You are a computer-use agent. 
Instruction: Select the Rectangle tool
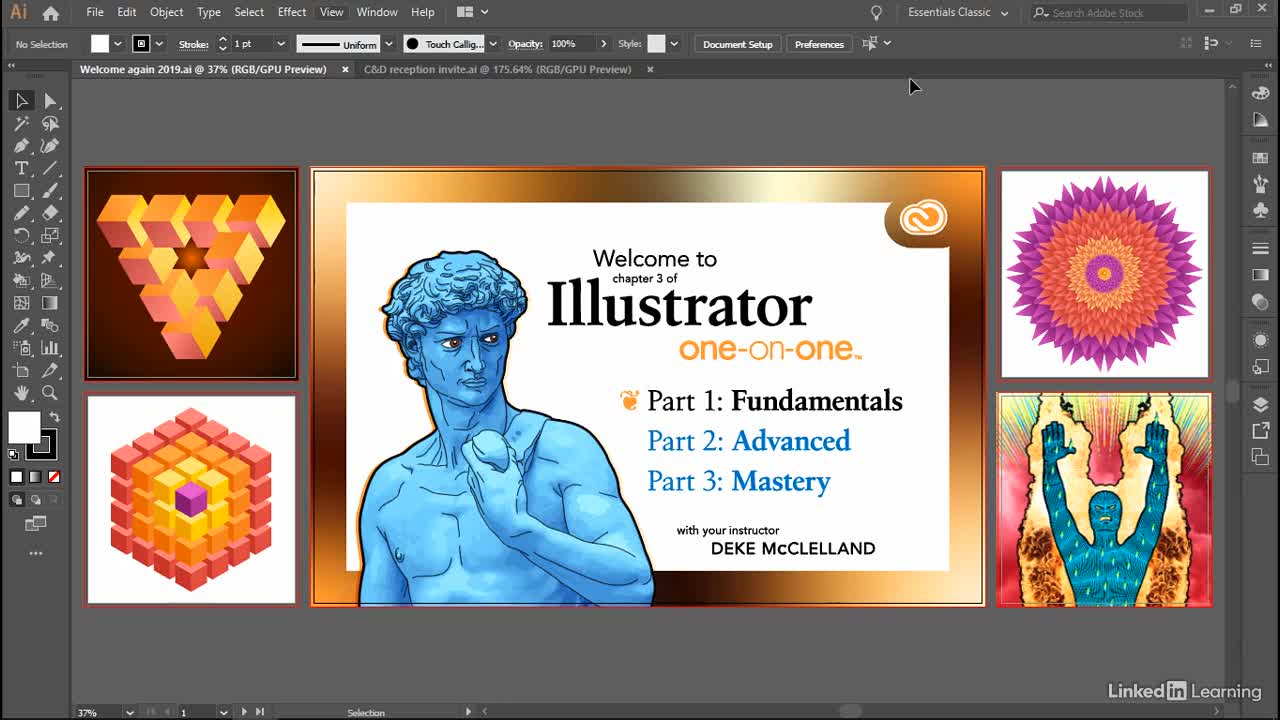[21, 191]
